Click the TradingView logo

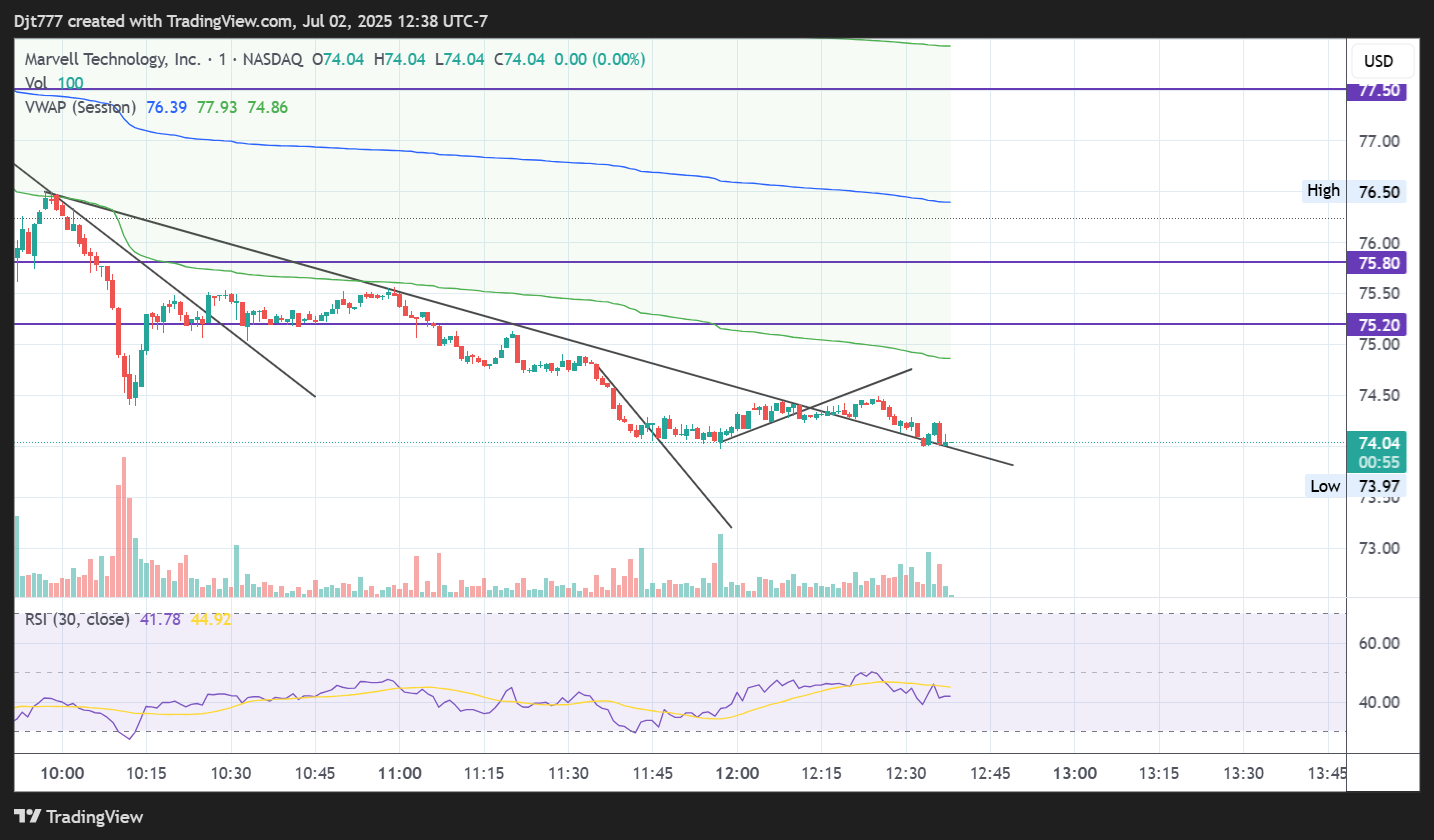click(x=79, y=816)
